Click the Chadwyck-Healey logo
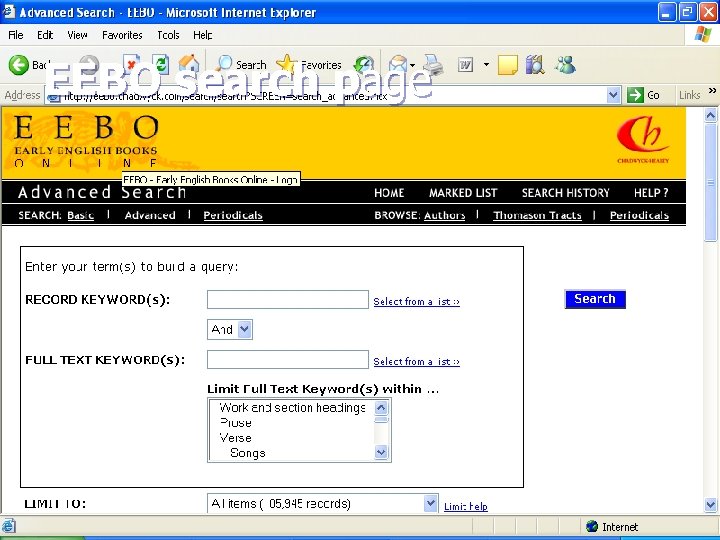The height and width of the screenshot is (540, 720). 643,139
